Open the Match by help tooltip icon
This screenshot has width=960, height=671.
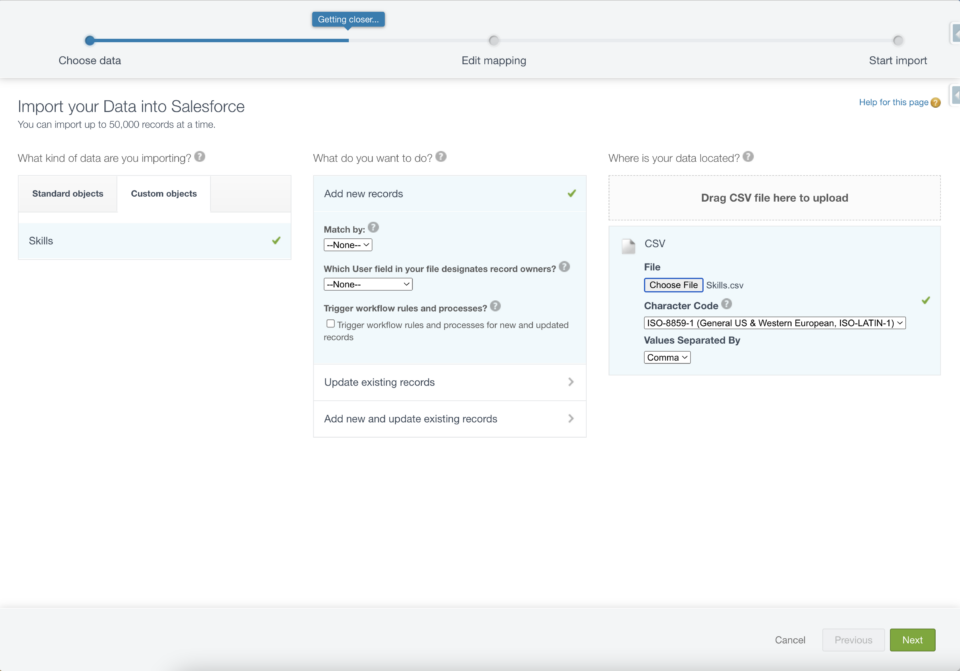tap(373, 227)
